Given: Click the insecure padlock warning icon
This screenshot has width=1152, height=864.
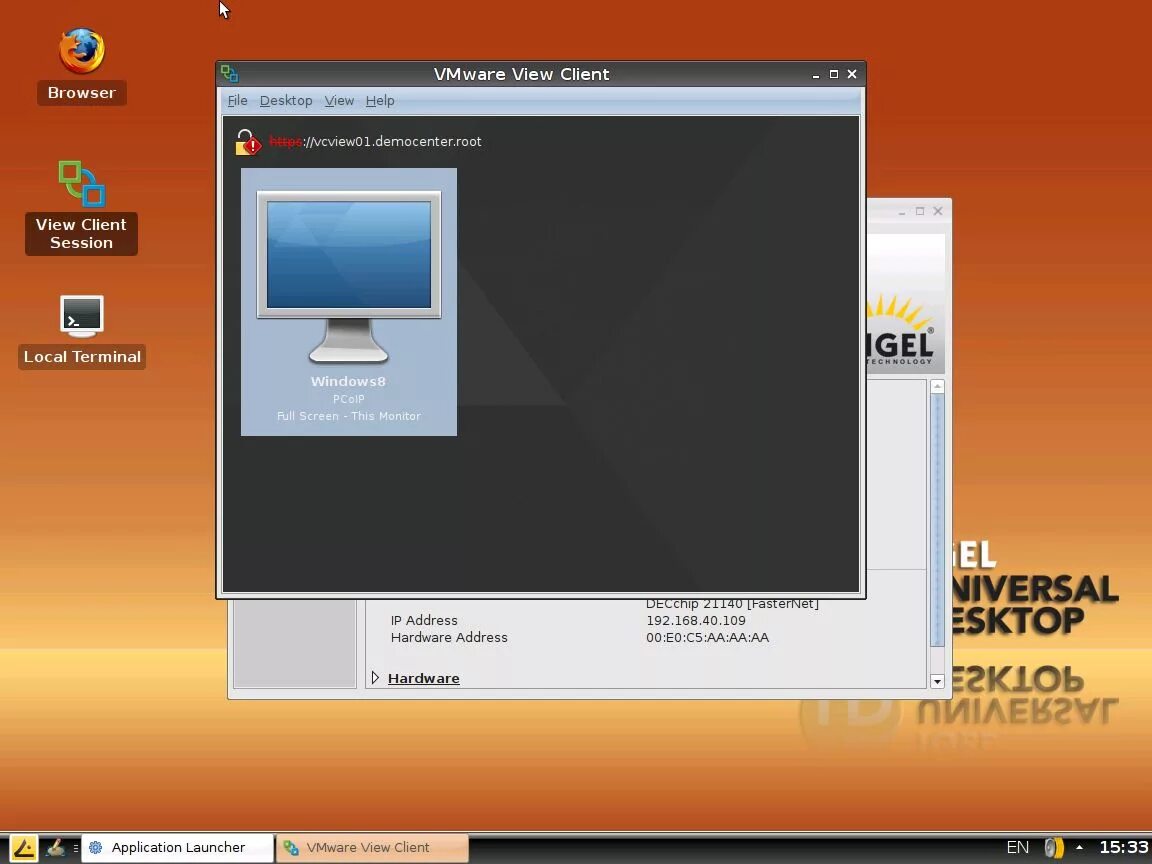Looking at the screenshot, I should pos(248,142).
